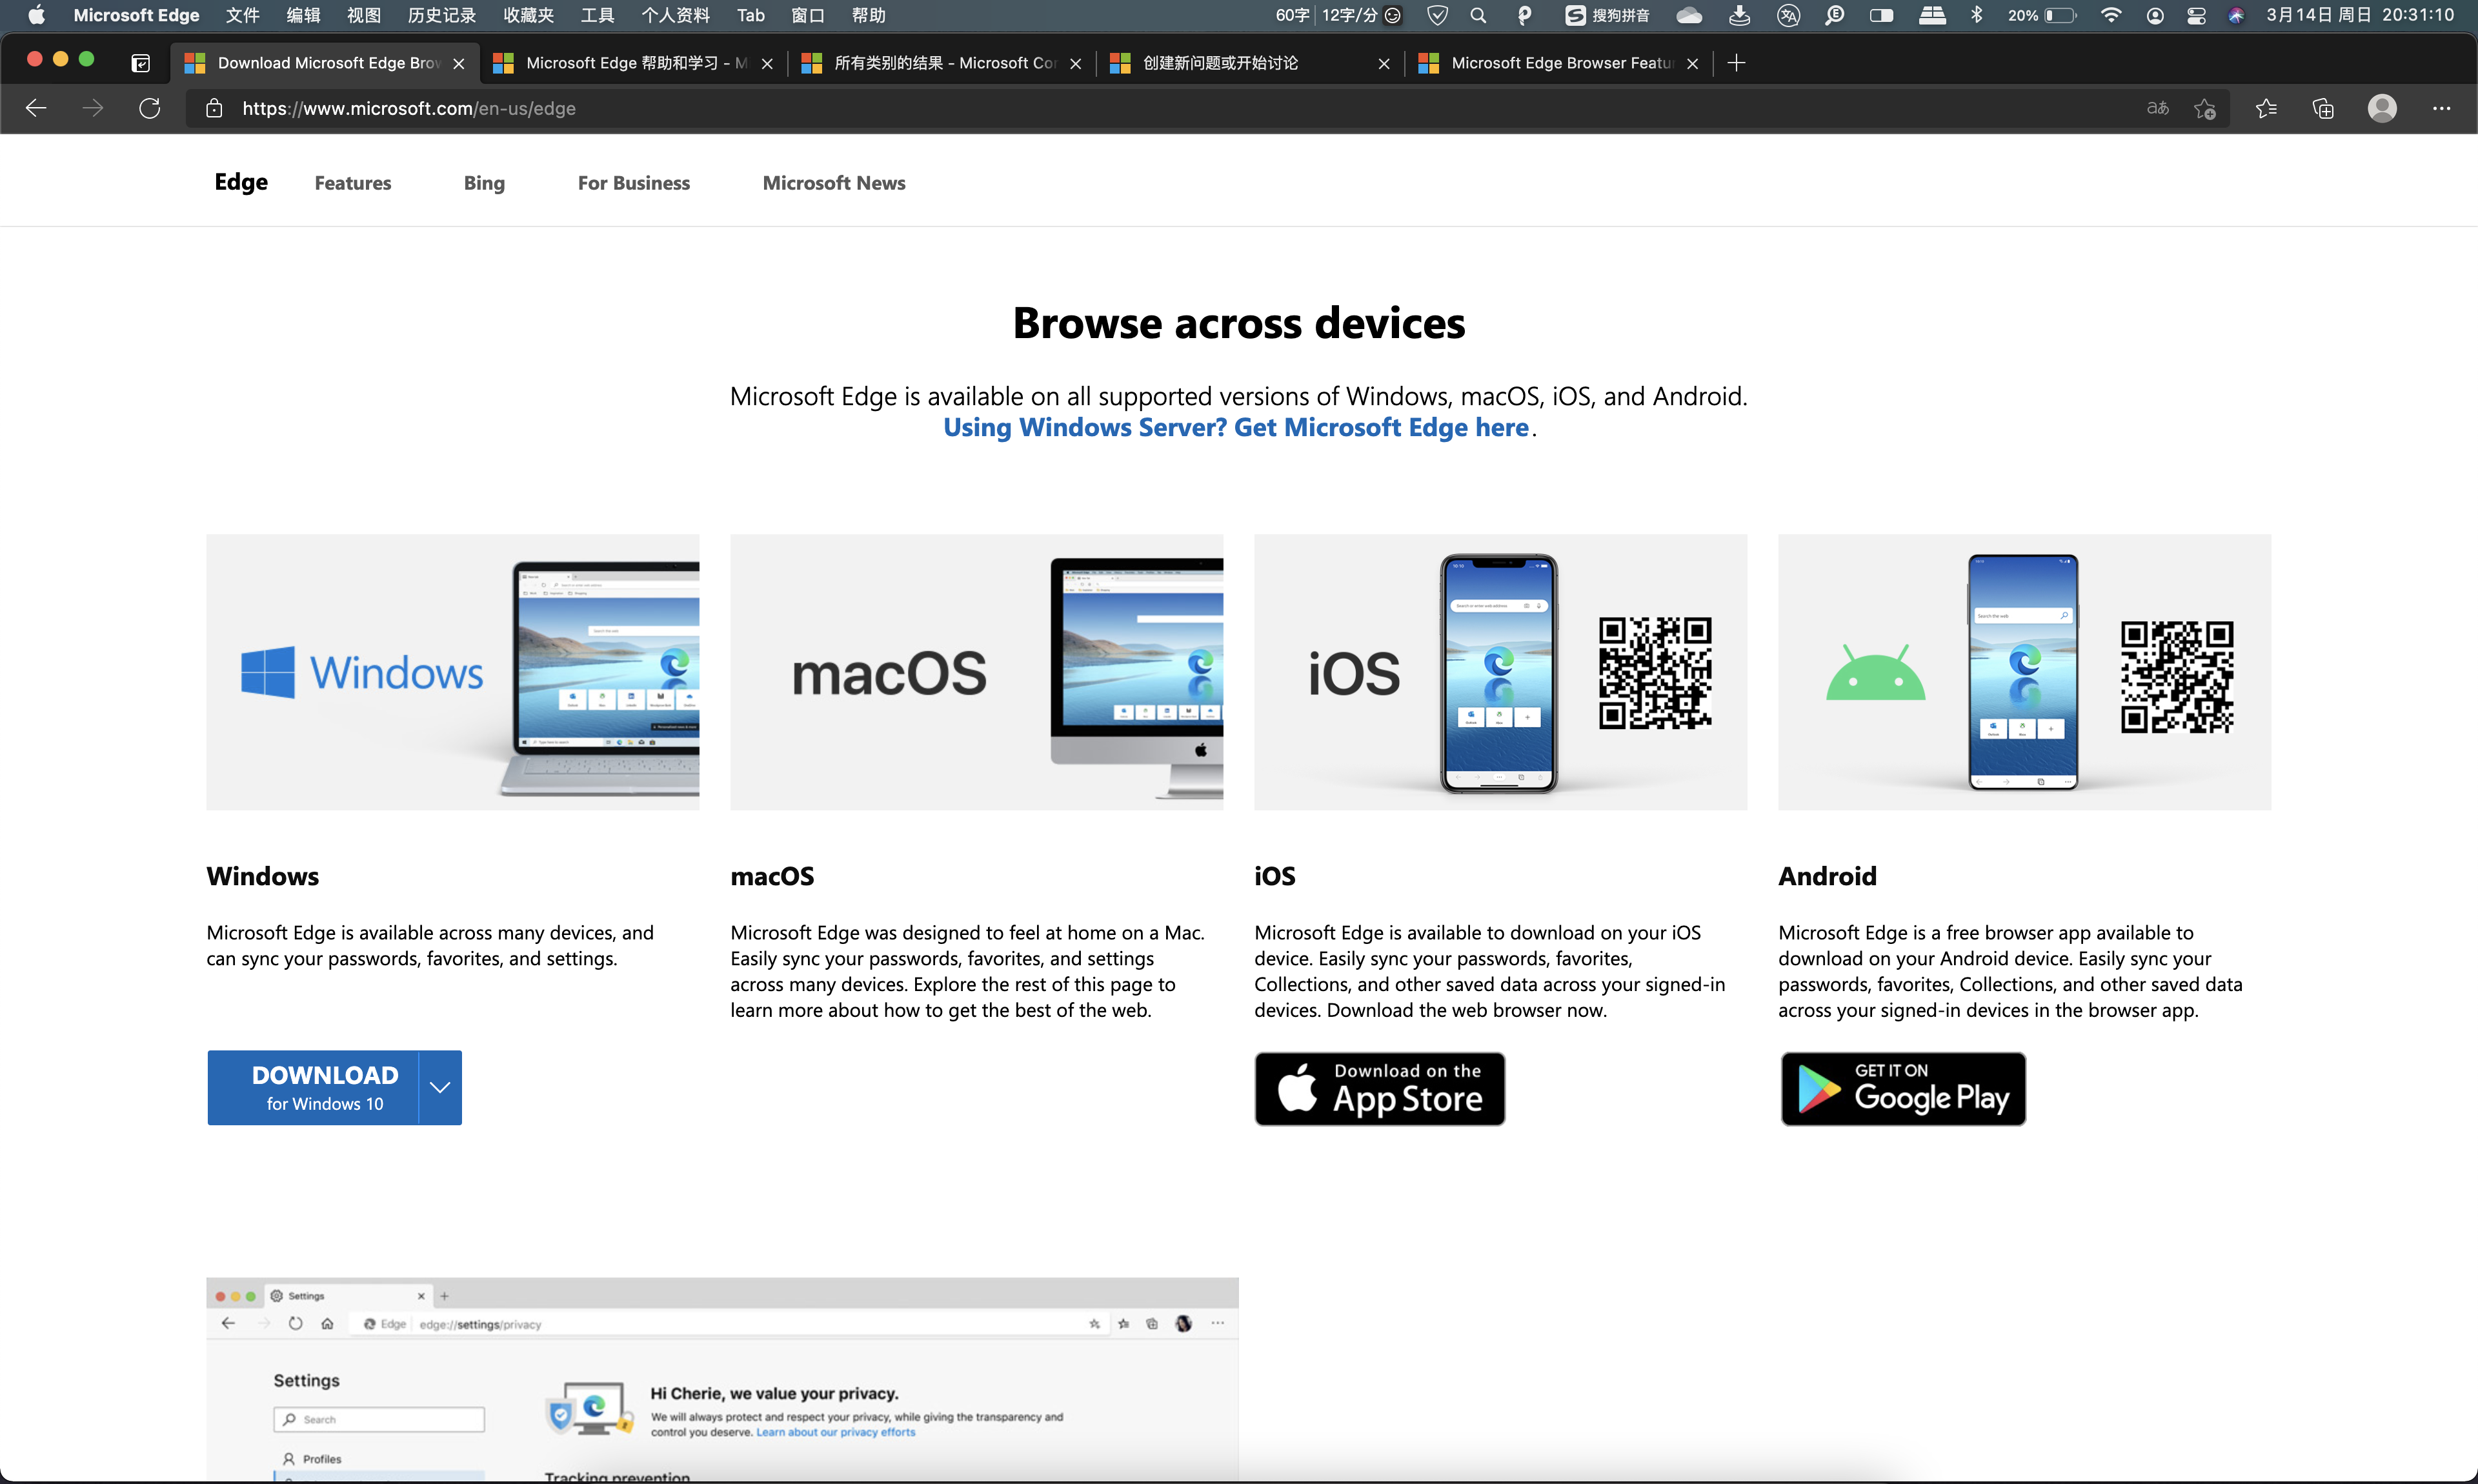Screen dimensions: 2478x1484
Task: Add page to favorites star icon
Action: coord(2205,108)
